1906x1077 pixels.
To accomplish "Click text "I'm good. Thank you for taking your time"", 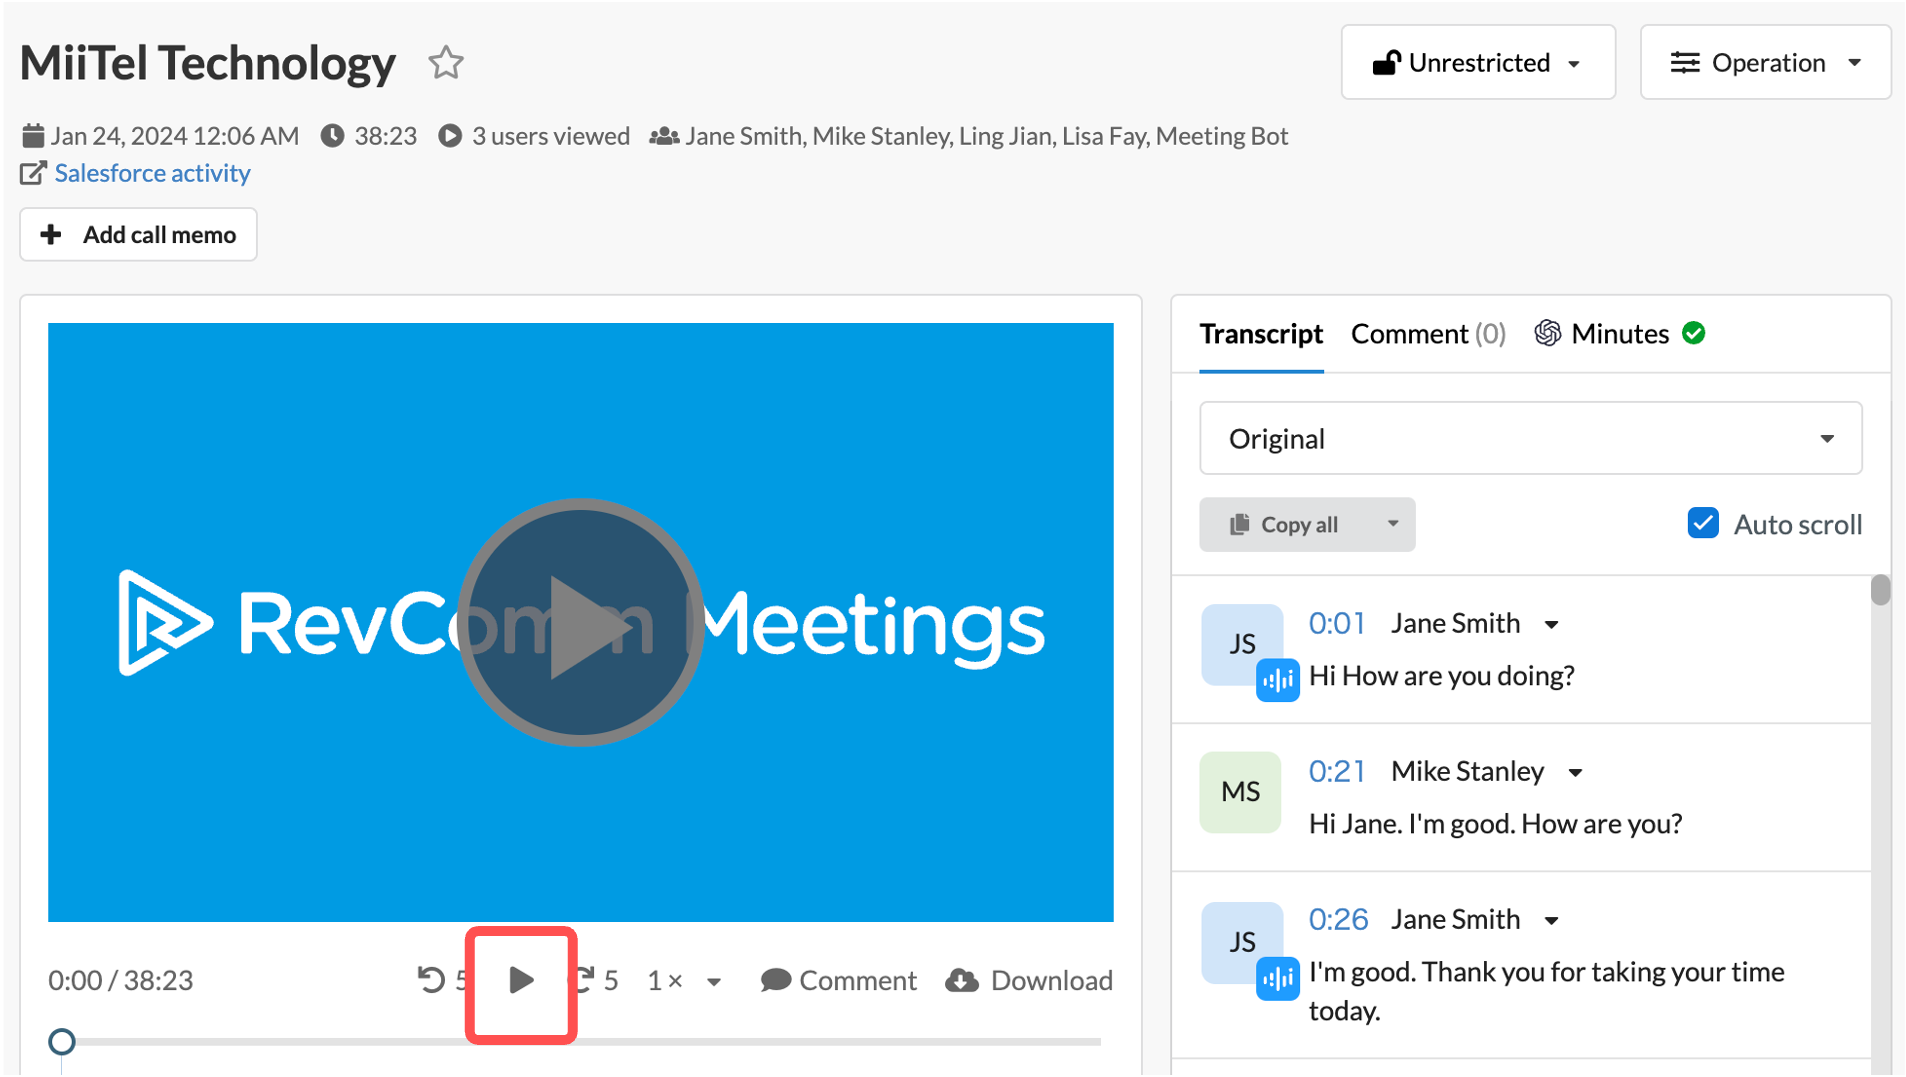I will 1546,972.
